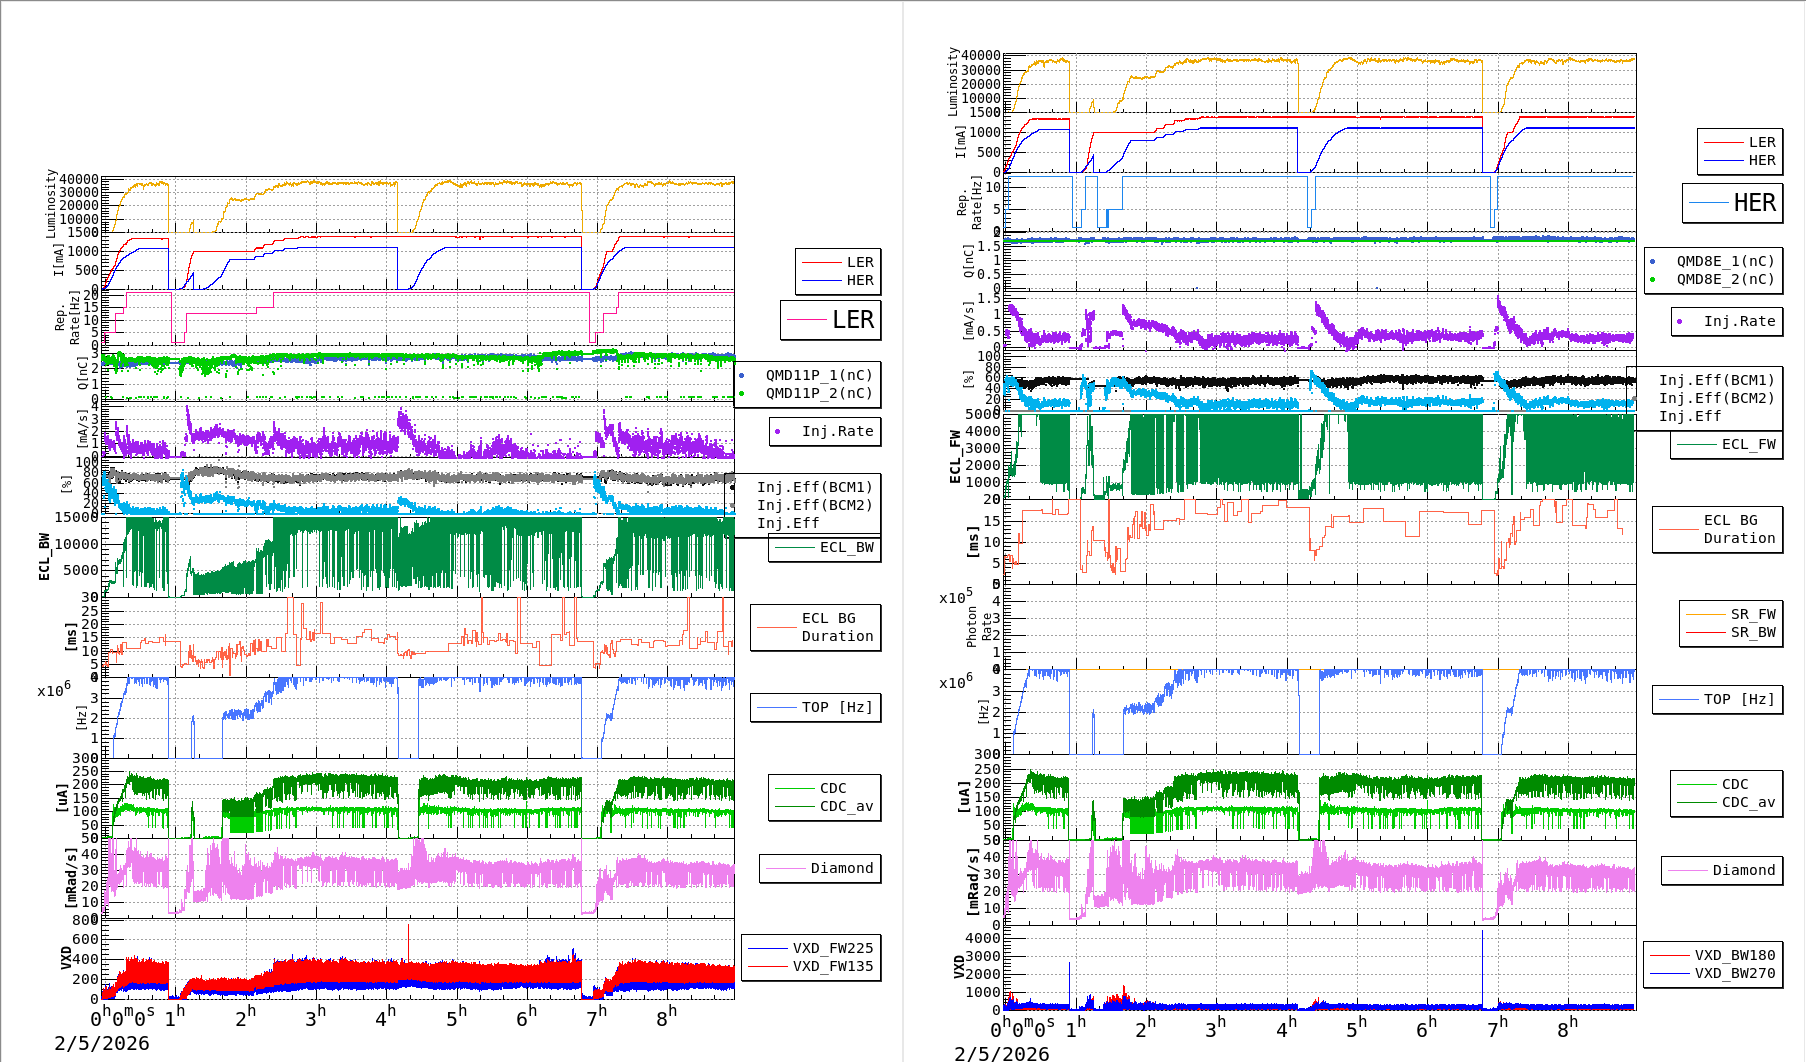This screenshot has width=1806, height=1062.
Task: Click the 2/5/2026 date under right plot
Action: 1001,1053
